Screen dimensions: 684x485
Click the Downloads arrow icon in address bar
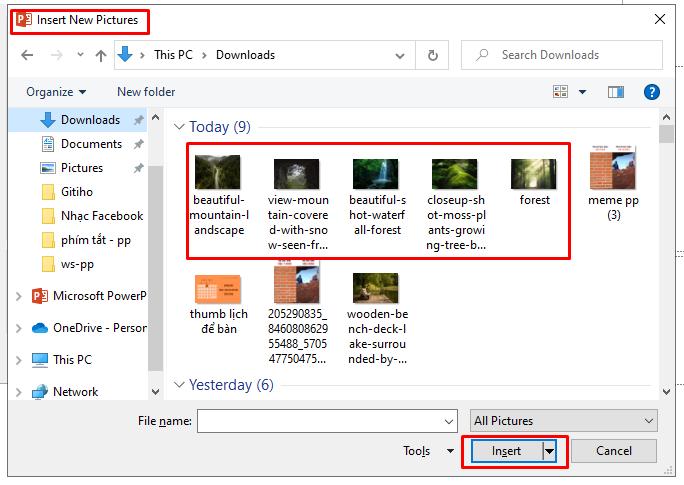click(125, 55)
